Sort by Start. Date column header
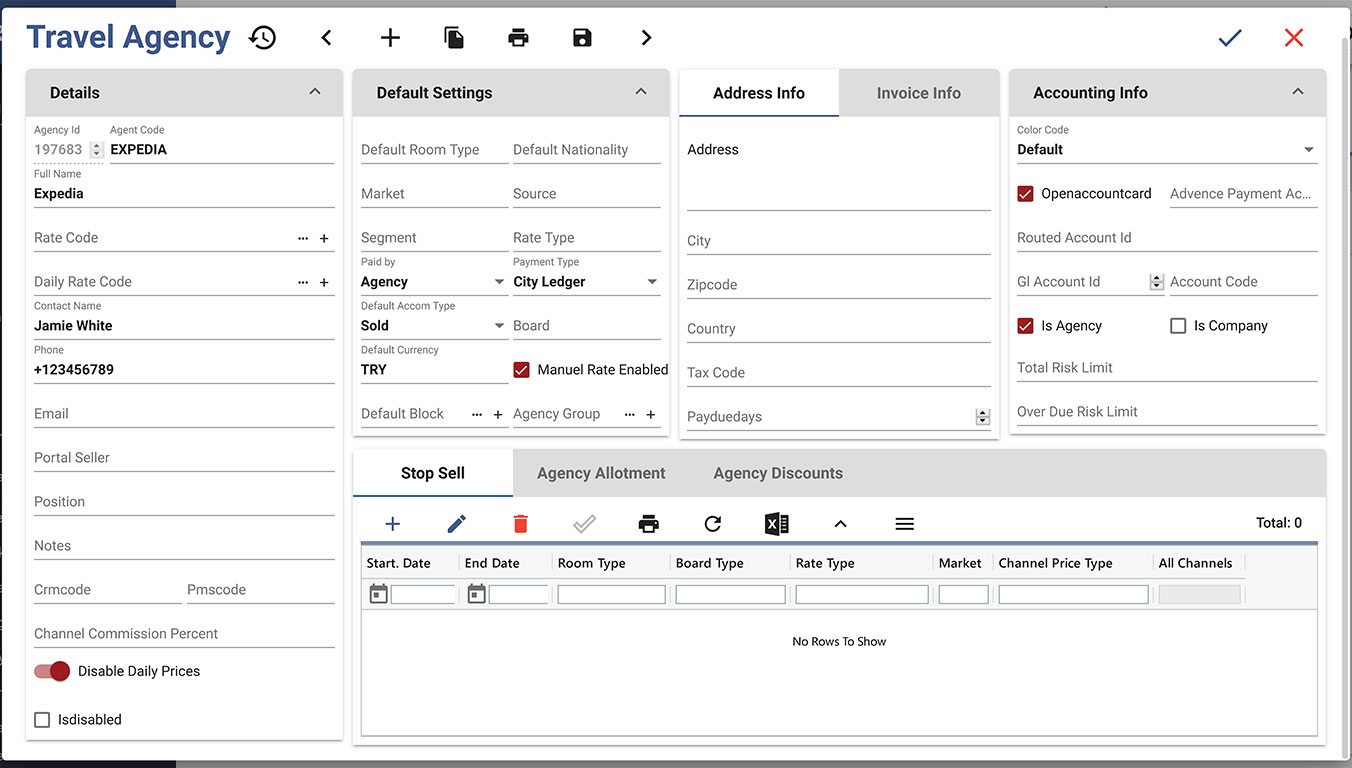This screenshot has width=1352, height=768. 399,563
